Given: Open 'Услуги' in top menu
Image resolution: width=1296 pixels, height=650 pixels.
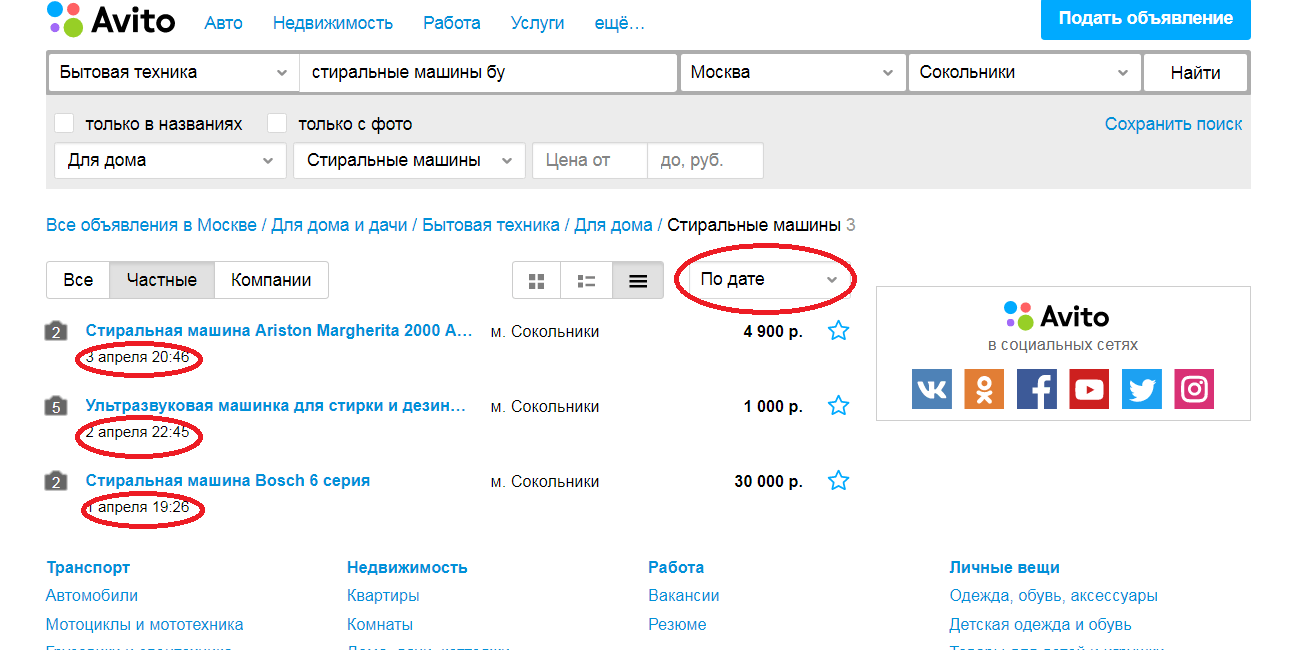Looking at the screenshot, I should click(537, 22).
